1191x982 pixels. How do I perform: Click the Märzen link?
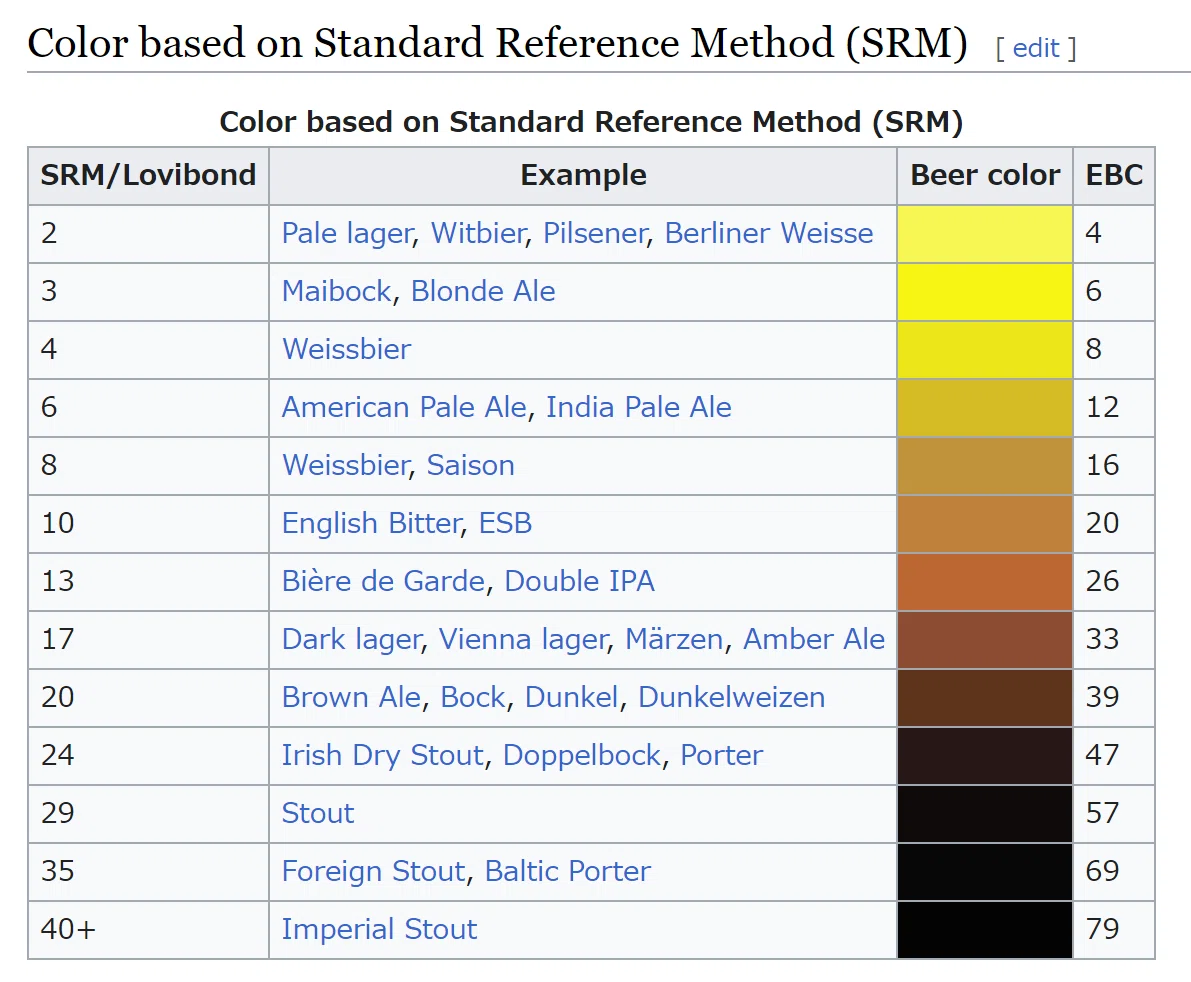pos(674,639)
